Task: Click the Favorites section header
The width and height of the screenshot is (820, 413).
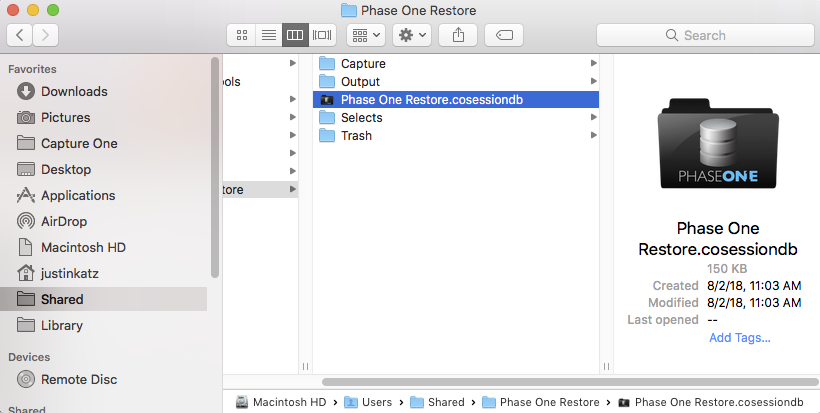Action: click(32, 69)
